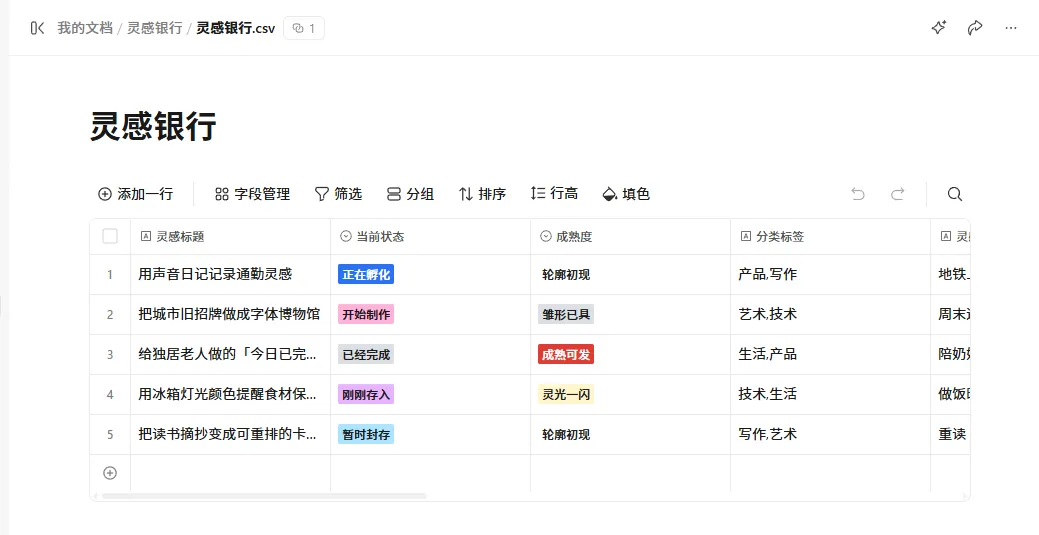The image size is (1039, 535).
Task: Click the horizontal scrollbar under the table
Action: (x=264, y=496)
